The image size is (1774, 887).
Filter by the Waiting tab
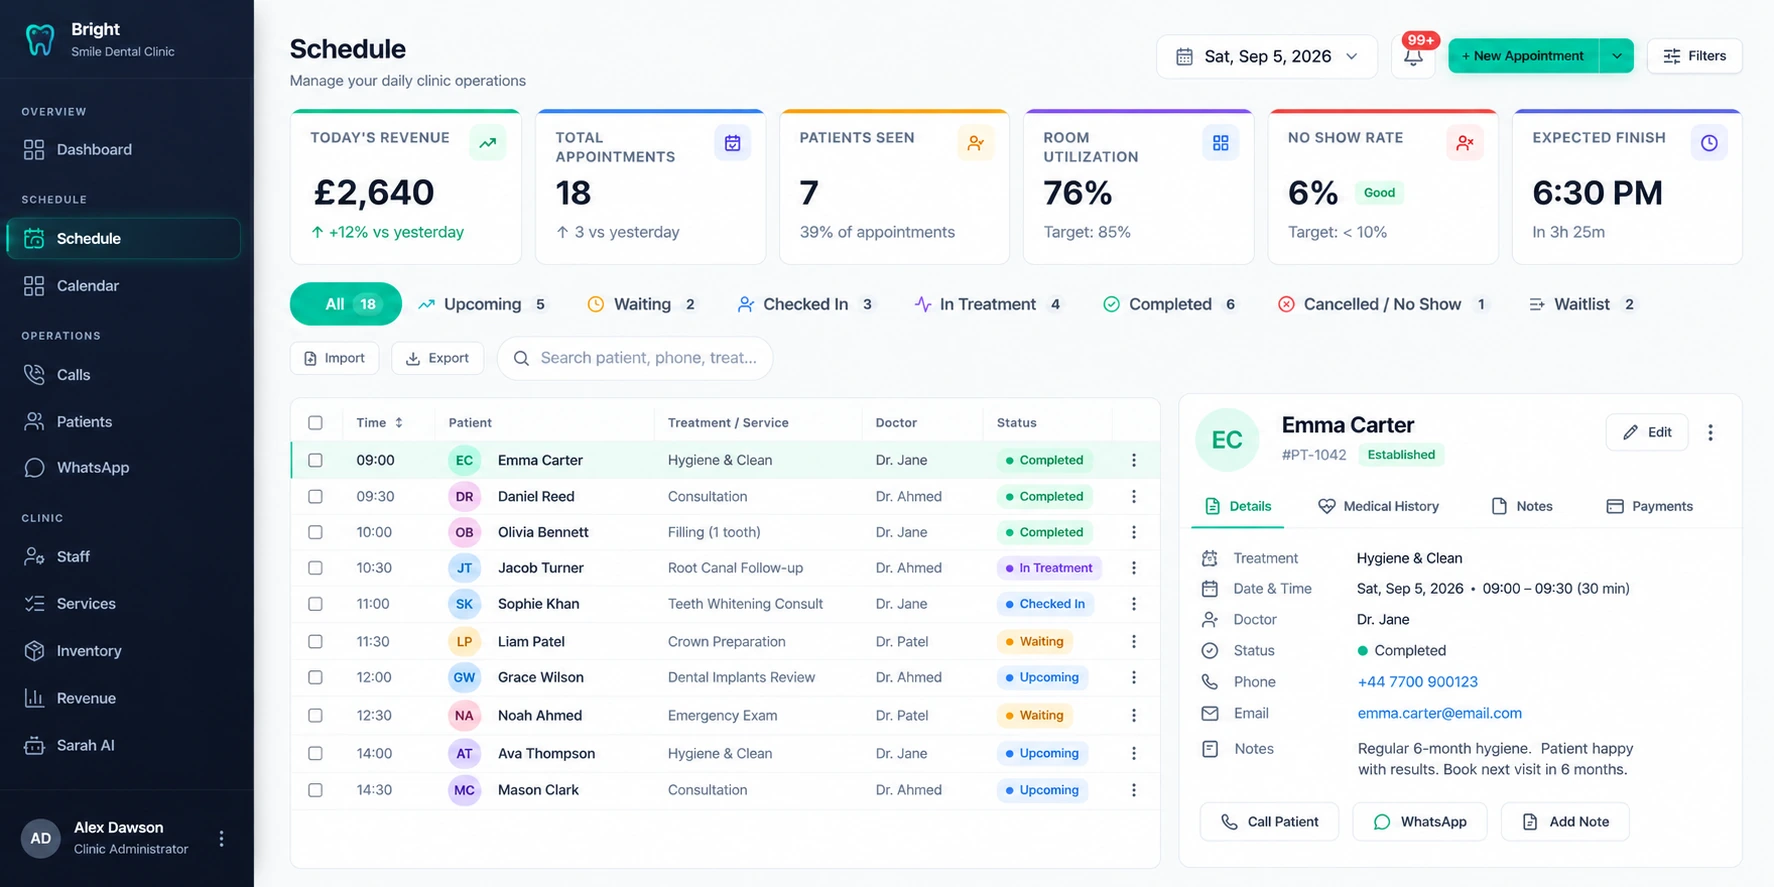641,304
